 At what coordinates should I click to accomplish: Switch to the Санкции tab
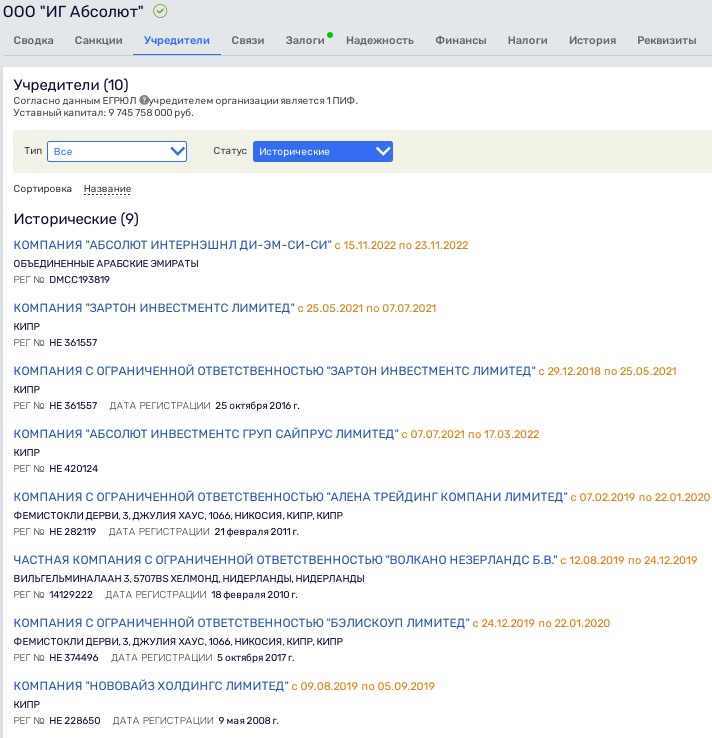pyautogui.click(x=98, y=40)
